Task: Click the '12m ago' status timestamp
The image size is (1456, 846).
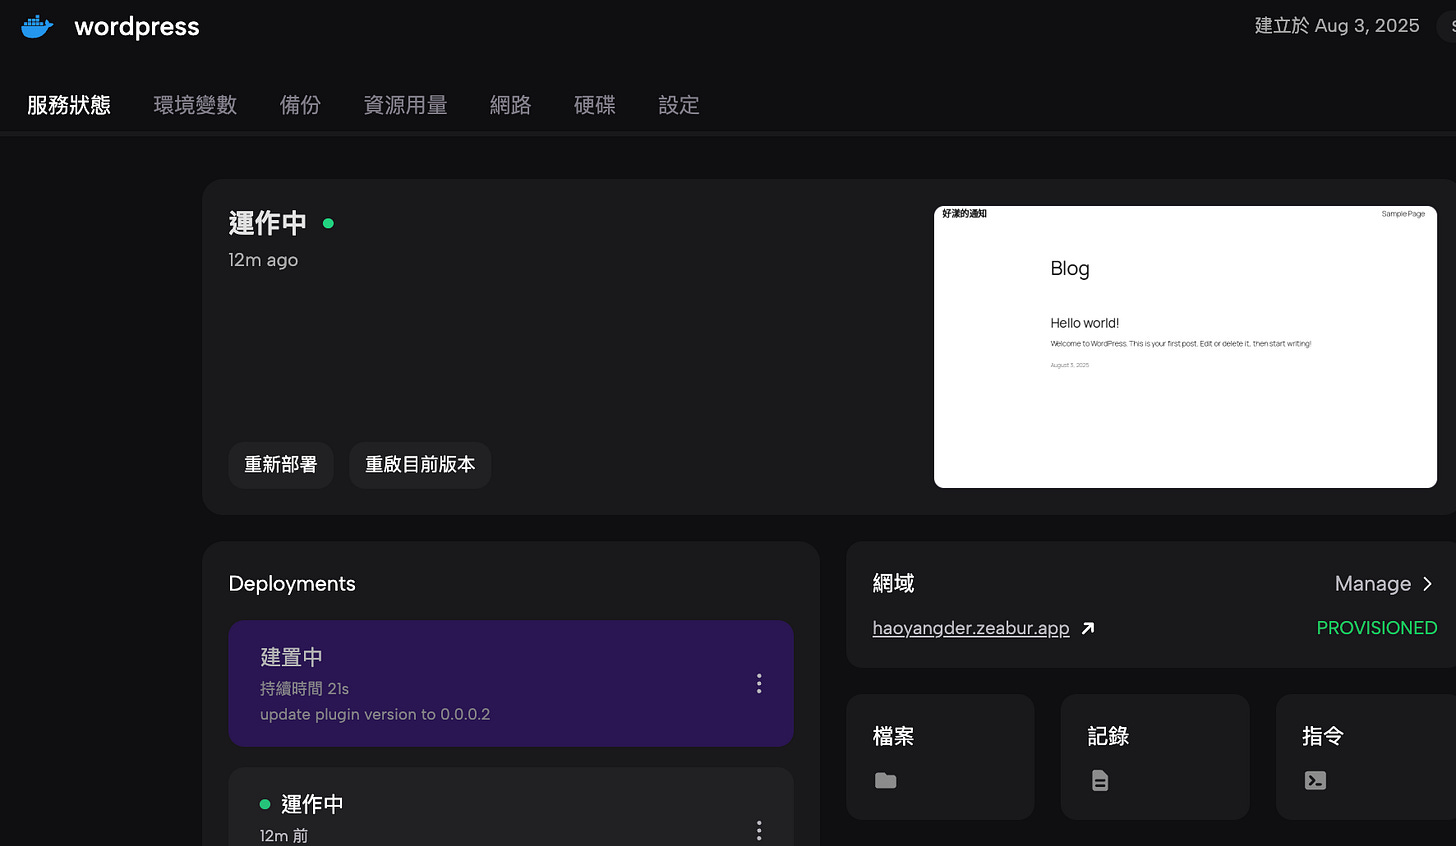Action: coord(263,260)
